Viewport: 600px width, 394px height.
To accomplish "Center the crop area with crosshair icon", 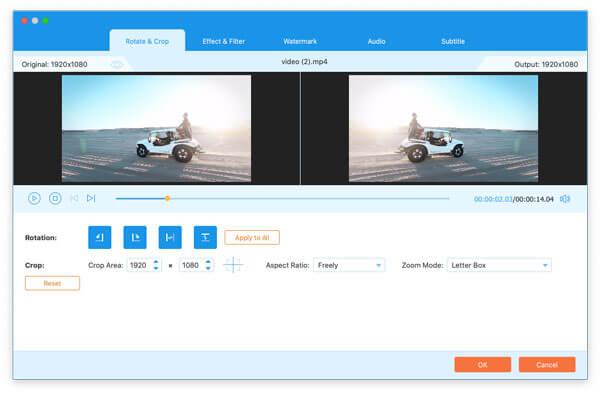I will [233, 265].
